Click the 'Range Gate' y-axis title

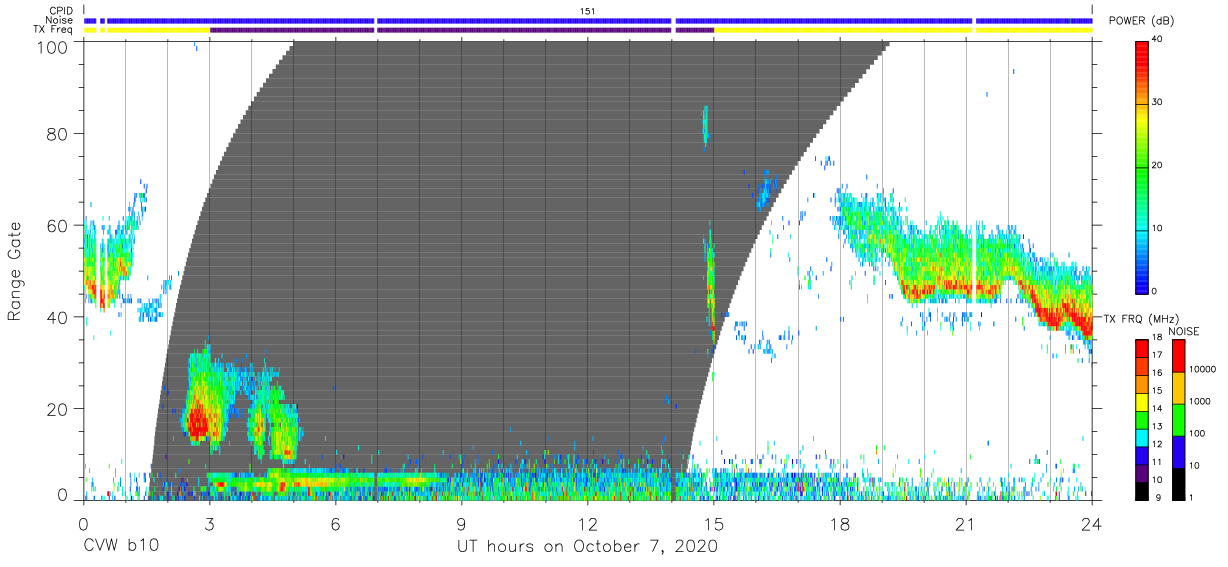15,270
